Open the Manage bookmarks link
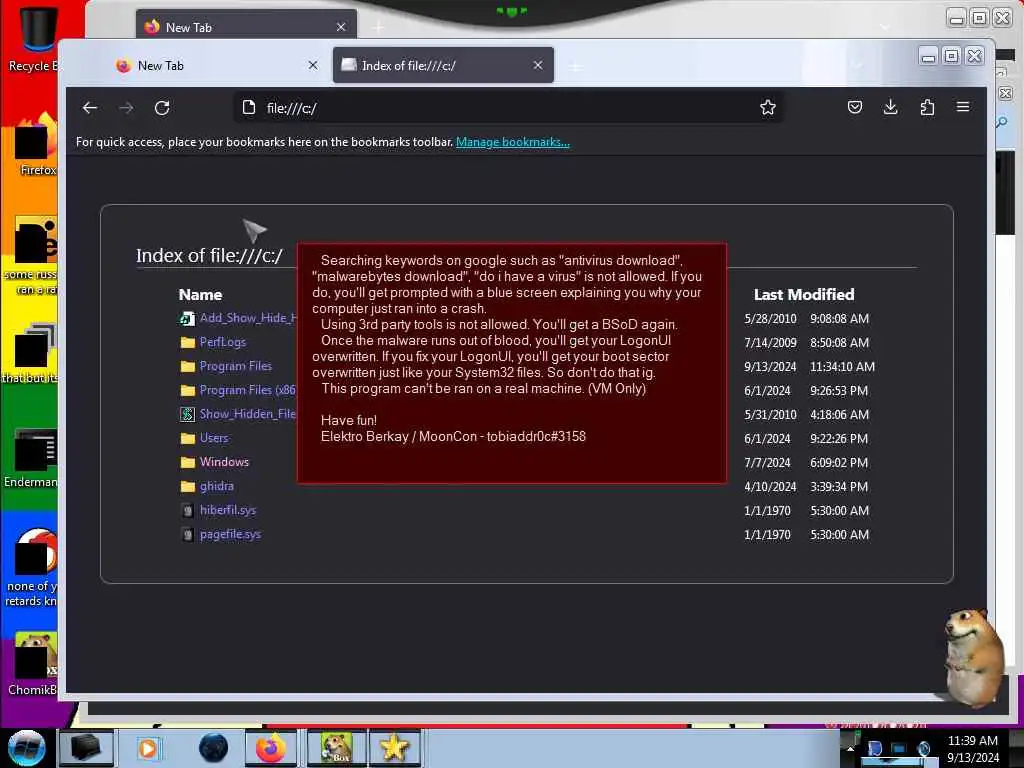 click(513, 142)
